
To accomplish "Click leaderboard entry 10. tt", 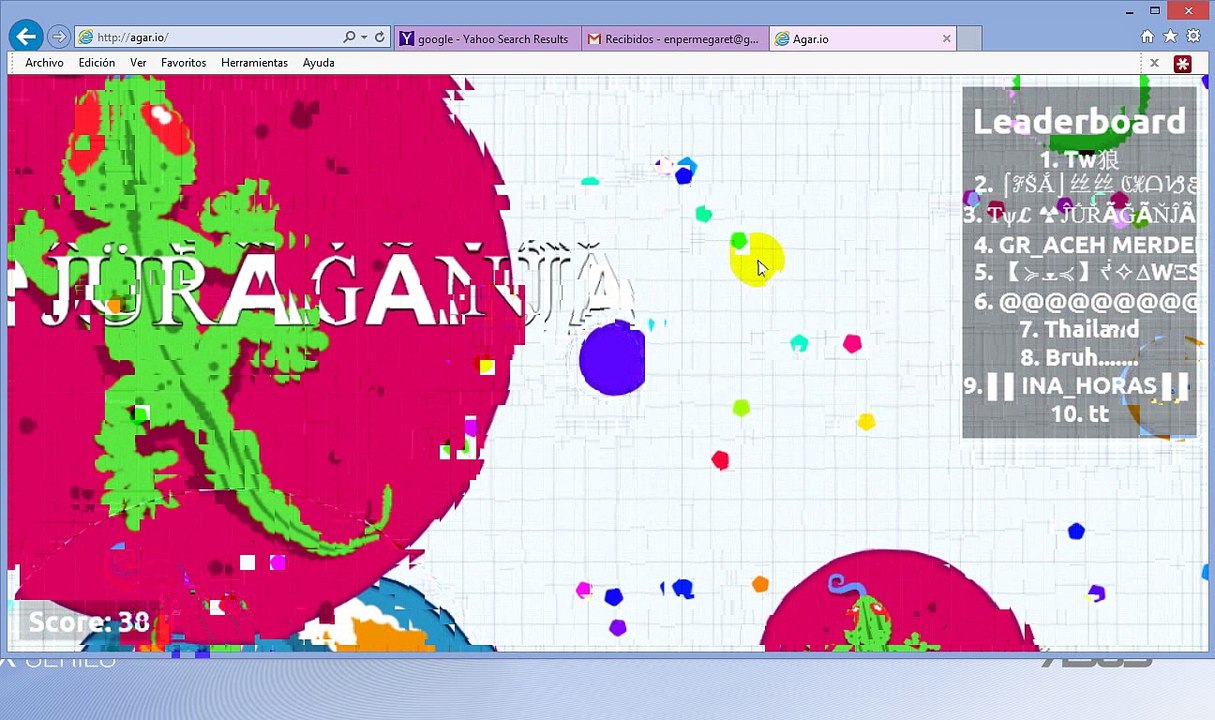I will 1079,414.
